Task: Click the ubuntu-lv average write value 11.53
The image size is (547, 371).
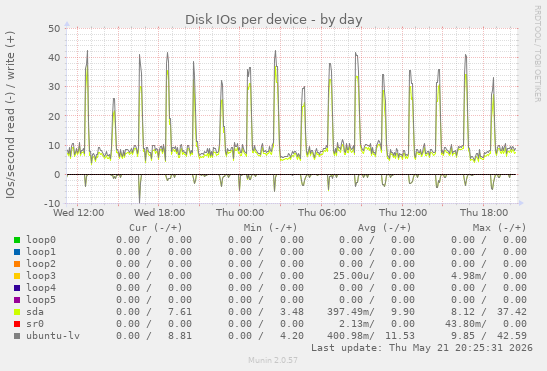Action: click(400, 336)
